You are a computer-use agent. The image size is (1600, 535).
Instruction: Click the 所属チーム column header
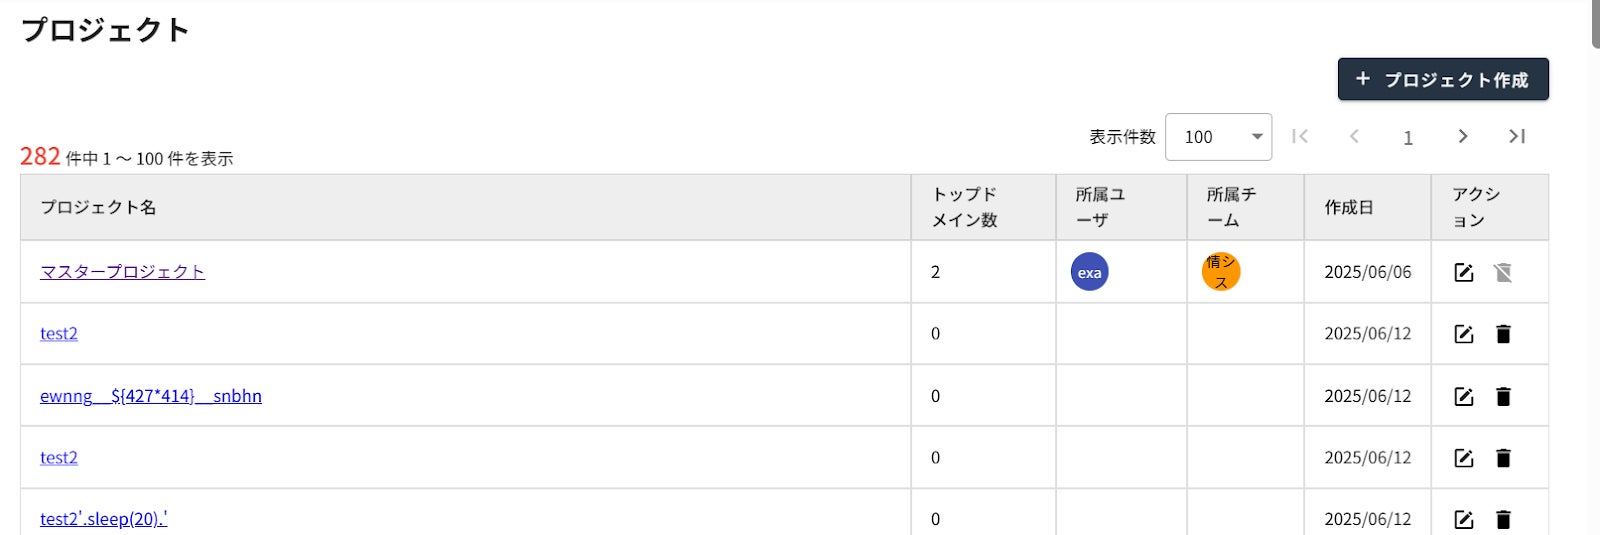coord(1231,207)
